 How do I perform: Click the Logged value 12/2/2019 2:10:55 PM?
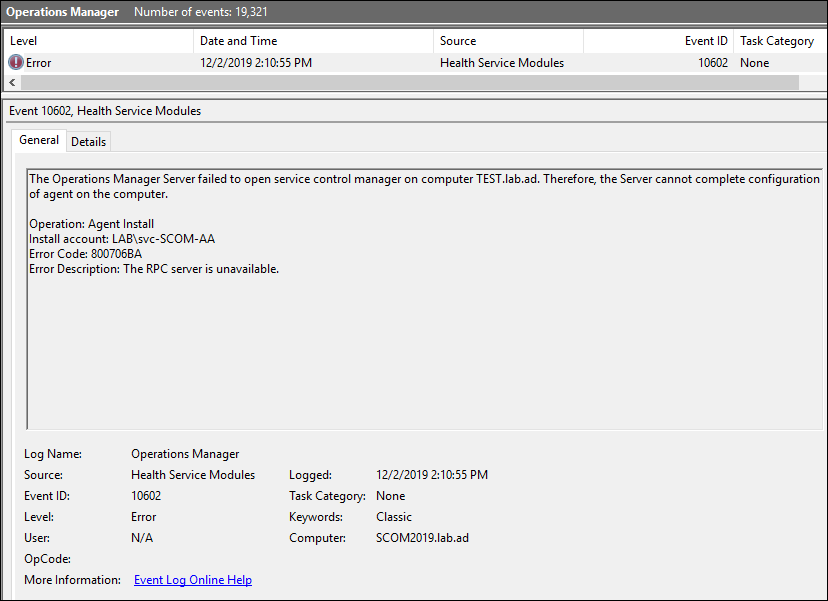[432, 475]
